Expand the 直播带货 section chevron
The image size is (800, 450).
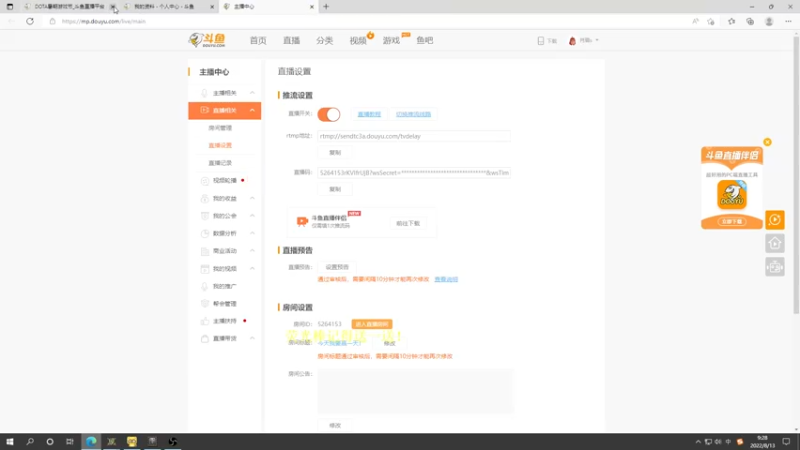pyautogui.click(x=252, y=339)
